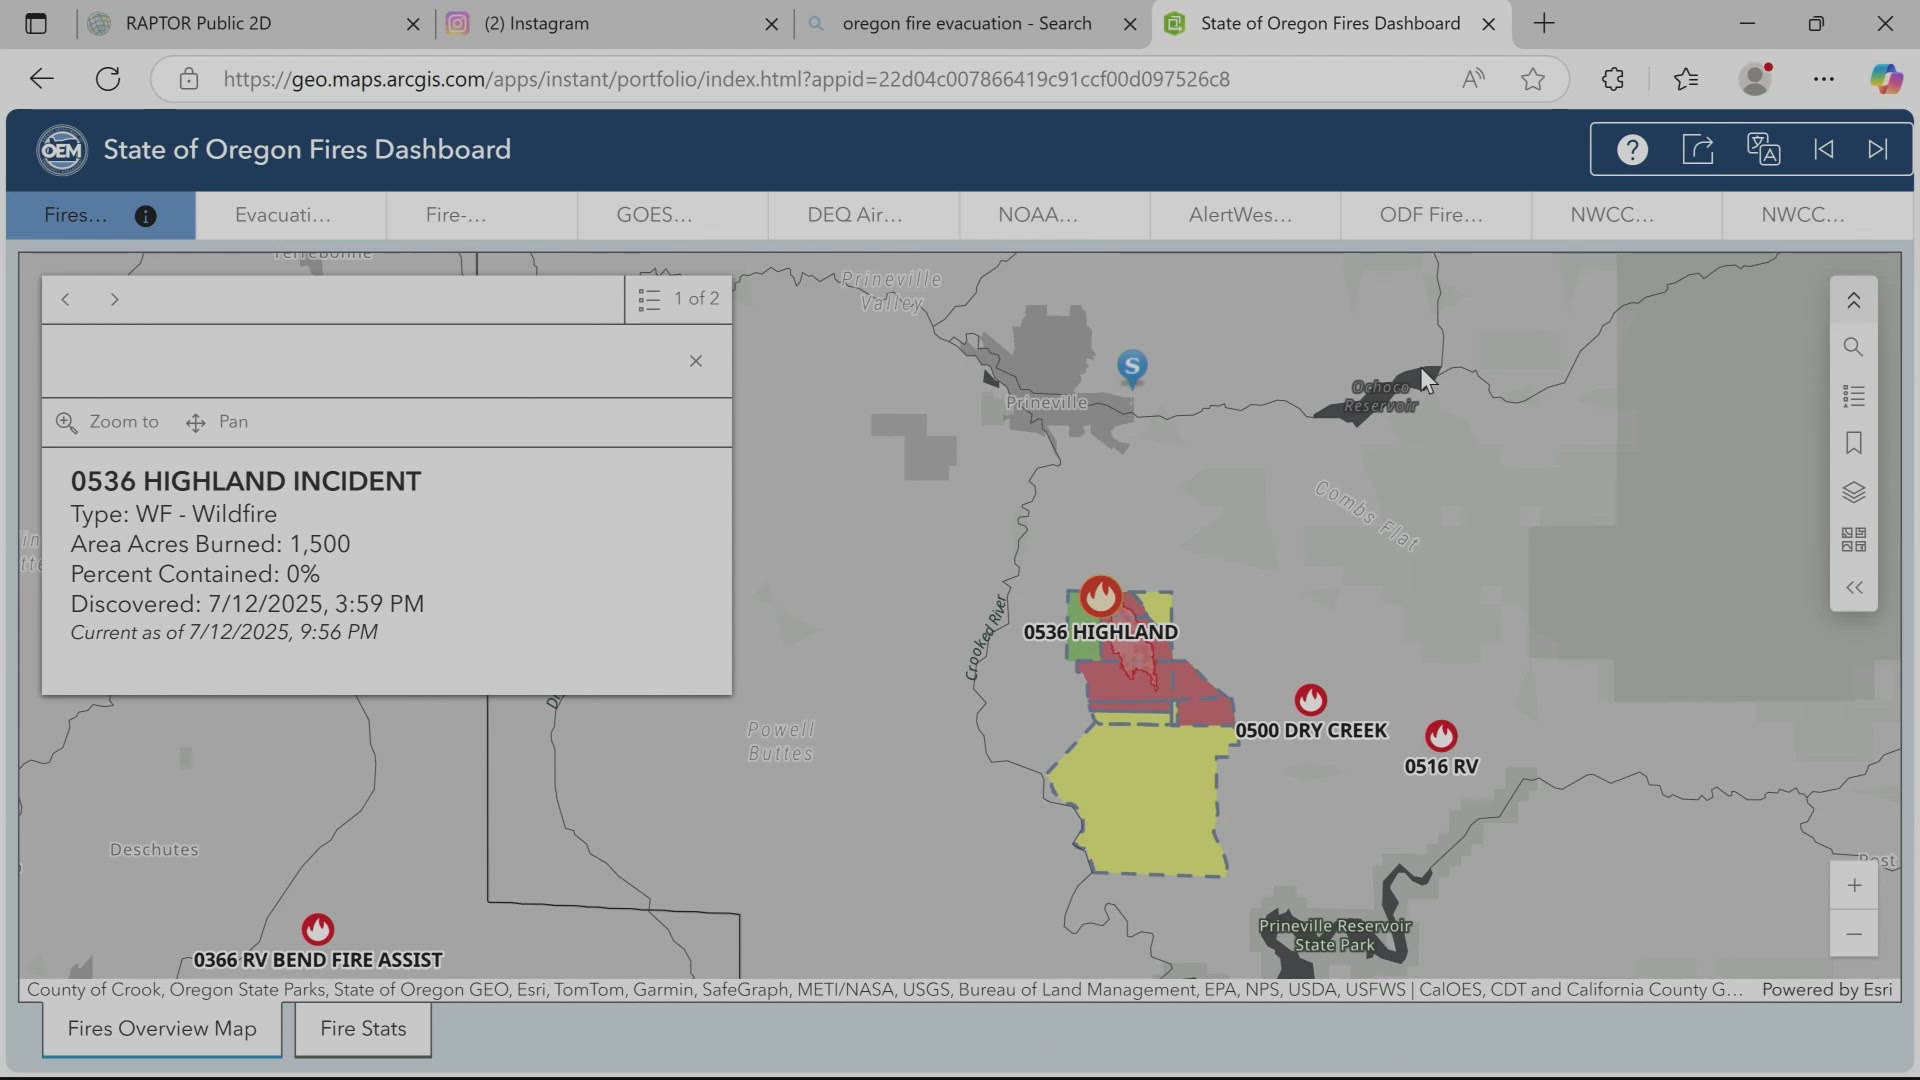Viewport: 1920px width, 1080px height.
Task: Click the 0536 Highland fire marker
Action: click(1100, 596)
